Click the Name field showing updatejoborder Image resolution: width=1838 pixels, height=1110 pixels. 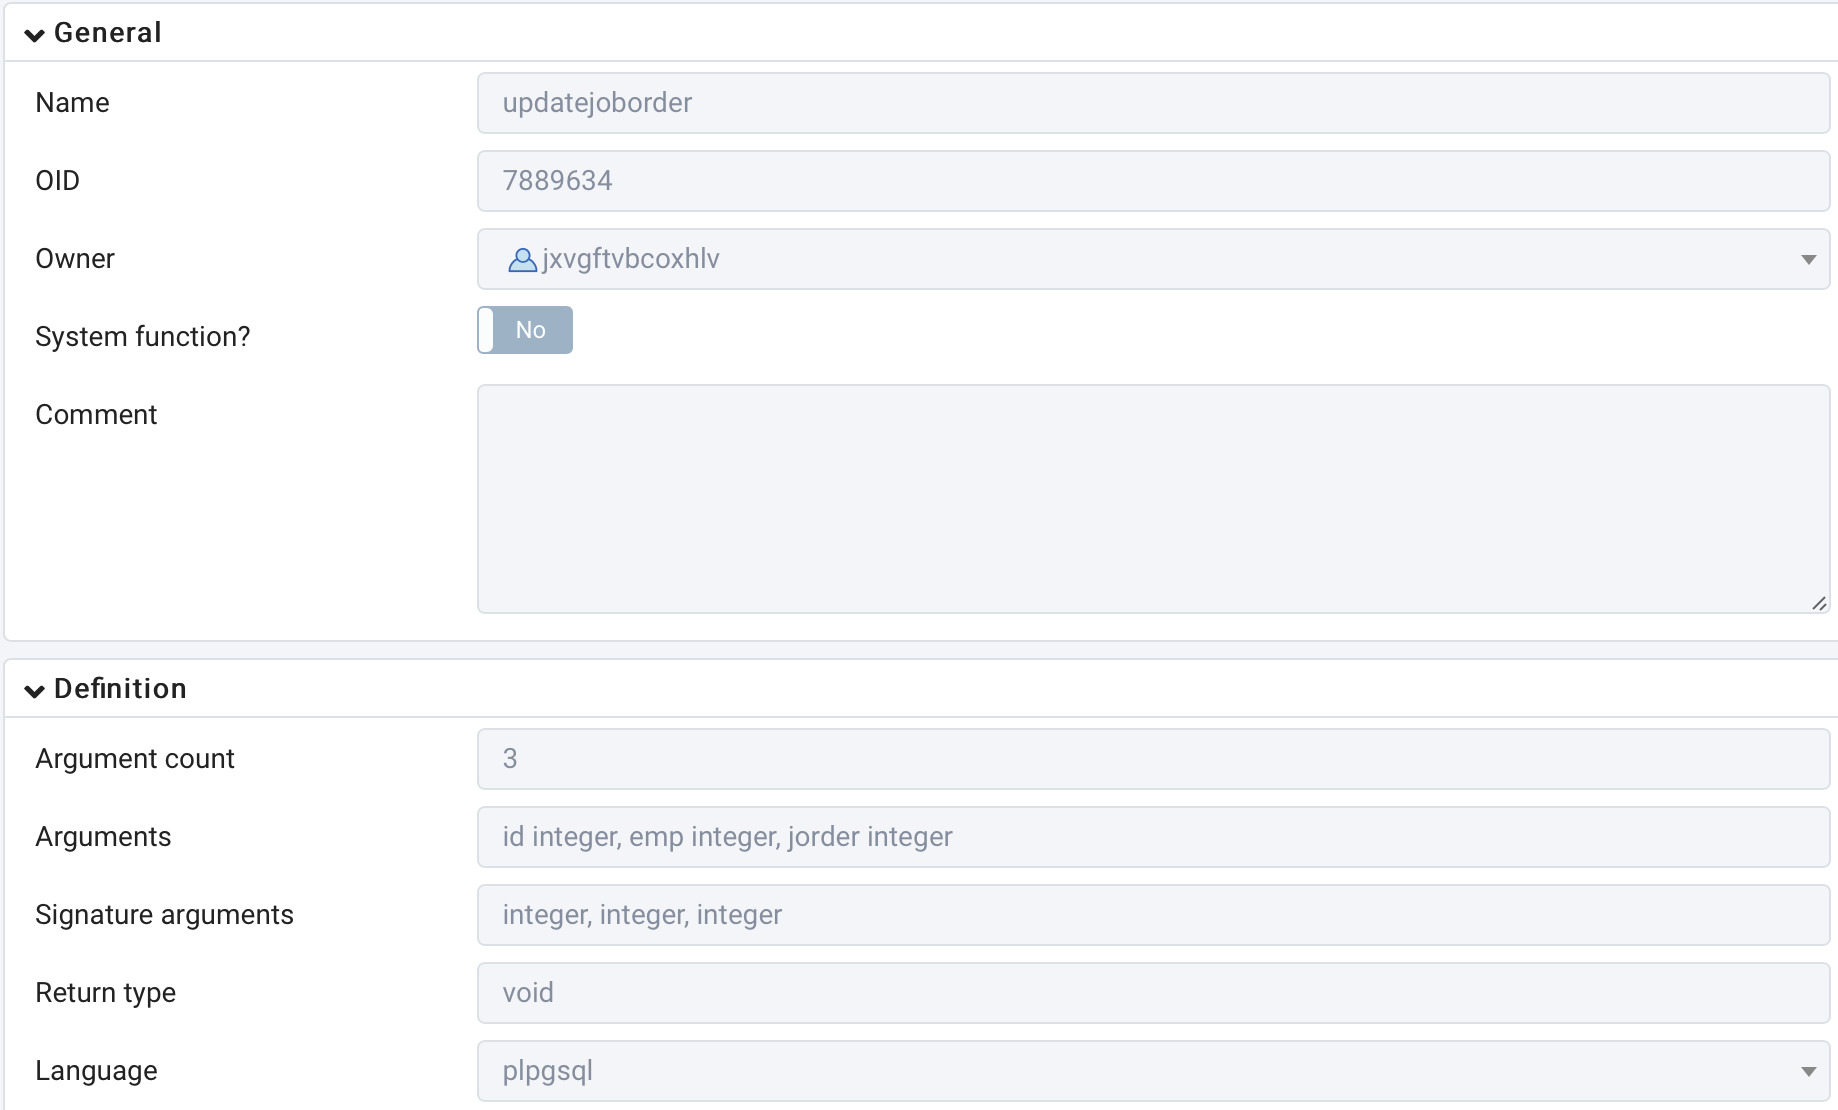click(1153, 103)
